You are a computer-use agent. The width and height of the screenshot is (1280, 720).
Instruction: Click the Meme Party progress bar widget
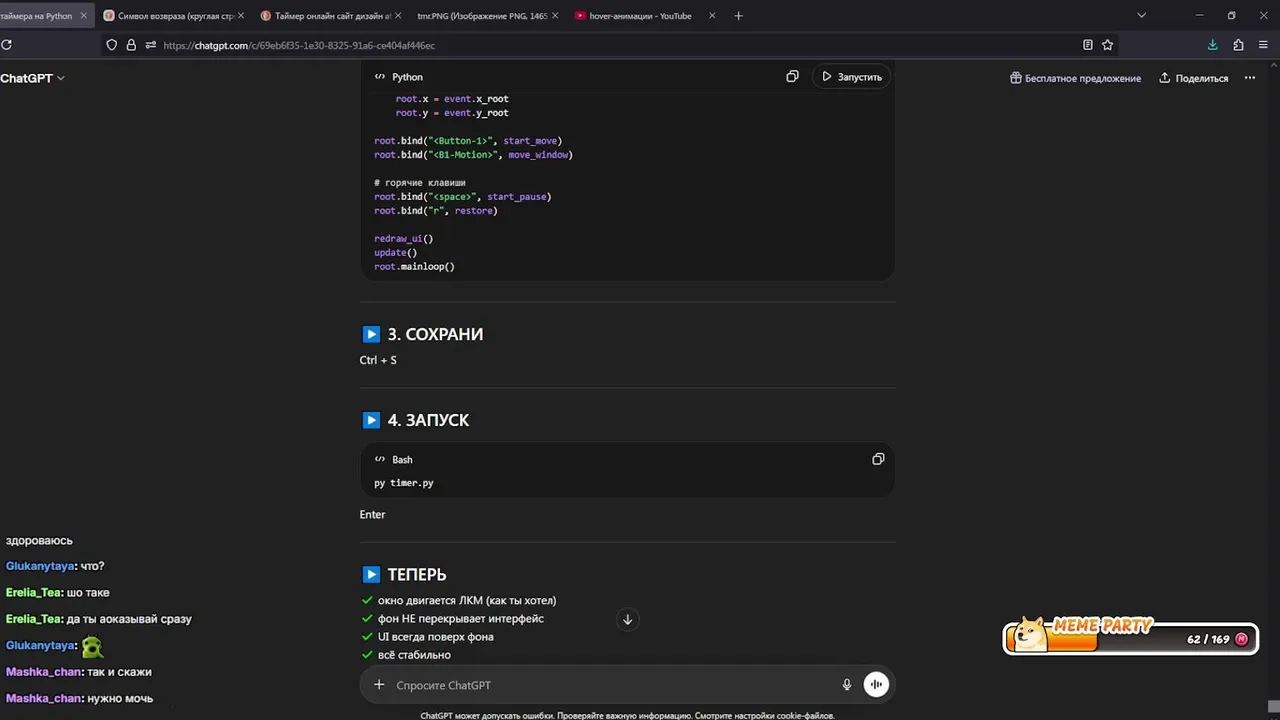[1130, 638]
